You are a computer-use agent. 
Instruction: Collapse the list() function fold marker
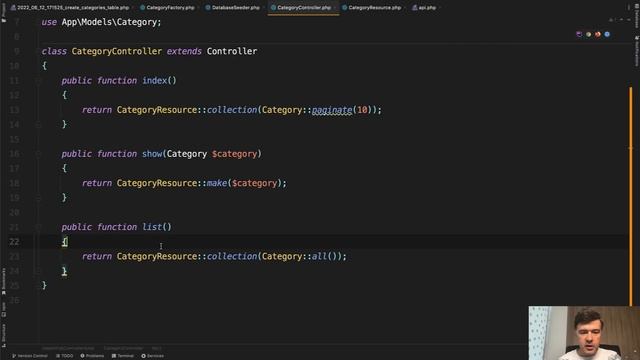coord(38,227)
